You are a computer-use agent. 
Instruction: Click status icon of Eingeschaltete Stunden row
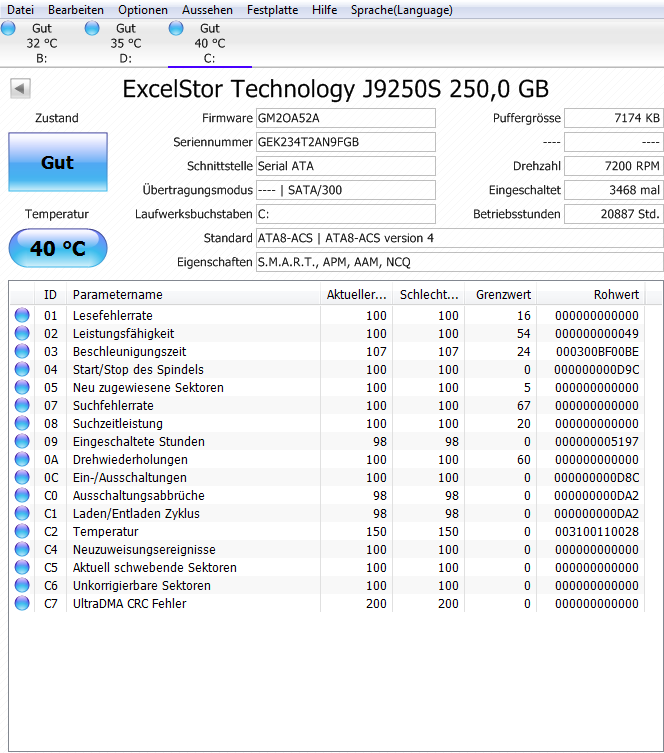point(22,441)
